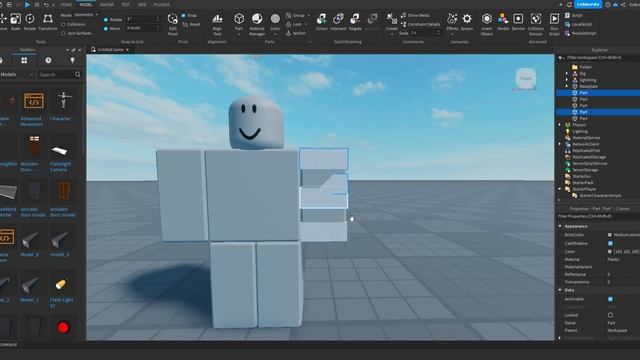640x360 pixels.
Task: Click the Undo arrow in title bar
Action: [46, 4]
